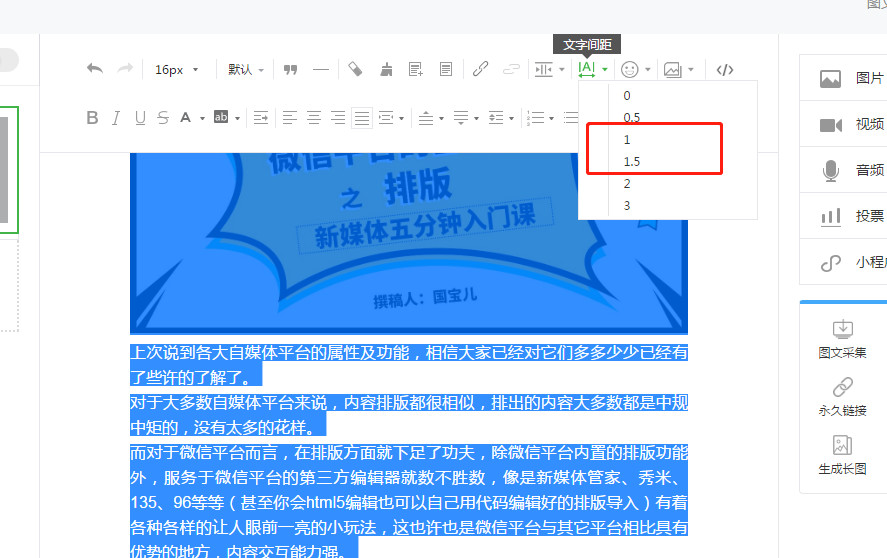Insert a hyperlink using the link icon
Viewport: 887px width, 558px height.
tap(480, 69)
